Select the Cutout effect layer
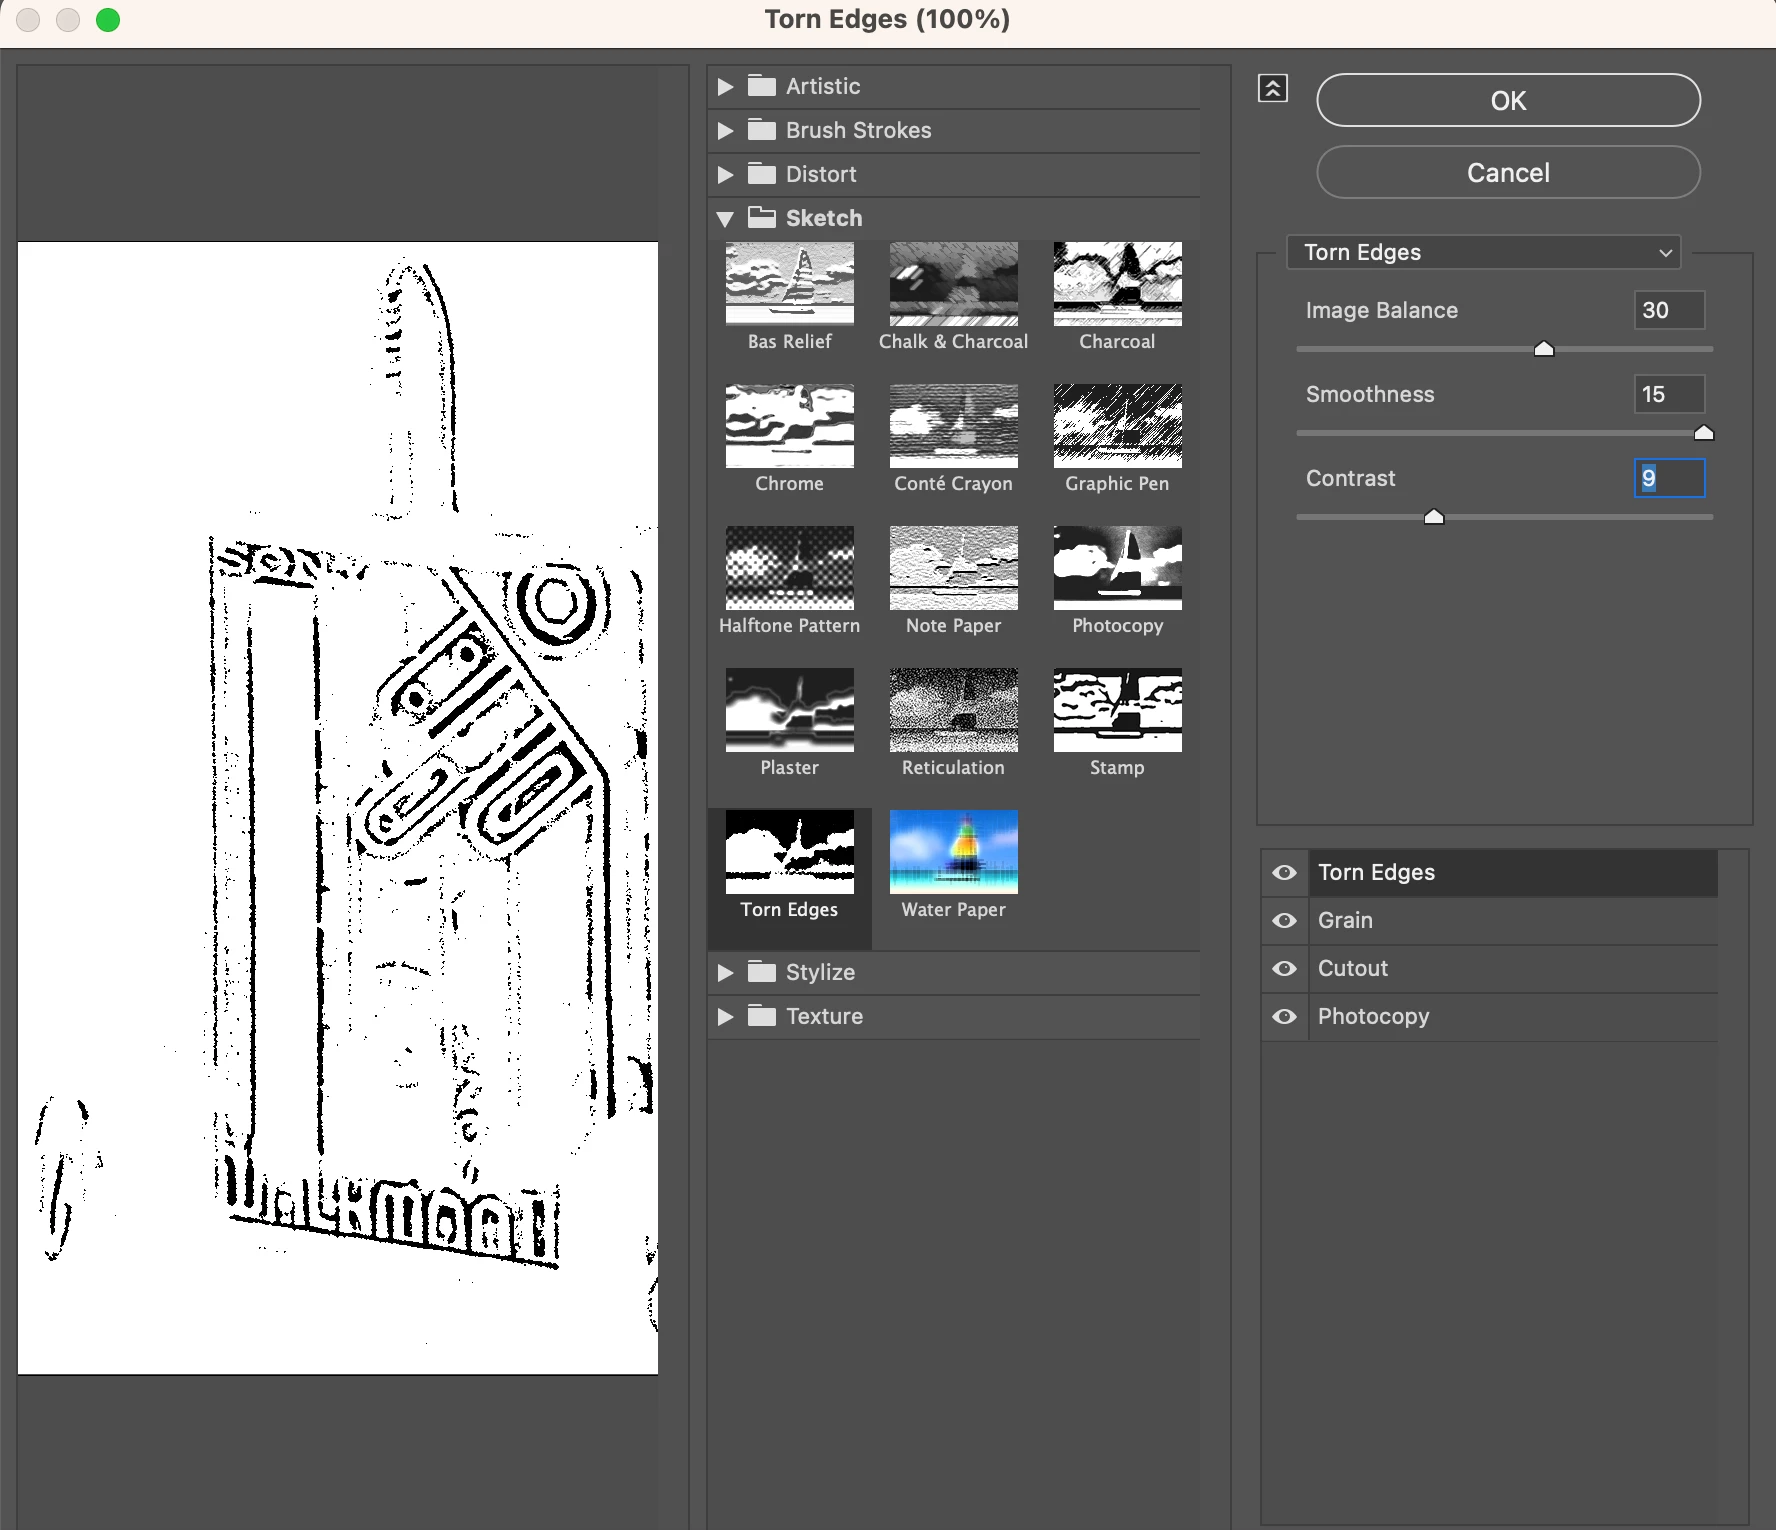Screen dimensions: 1776x1530 (1514, 969)
